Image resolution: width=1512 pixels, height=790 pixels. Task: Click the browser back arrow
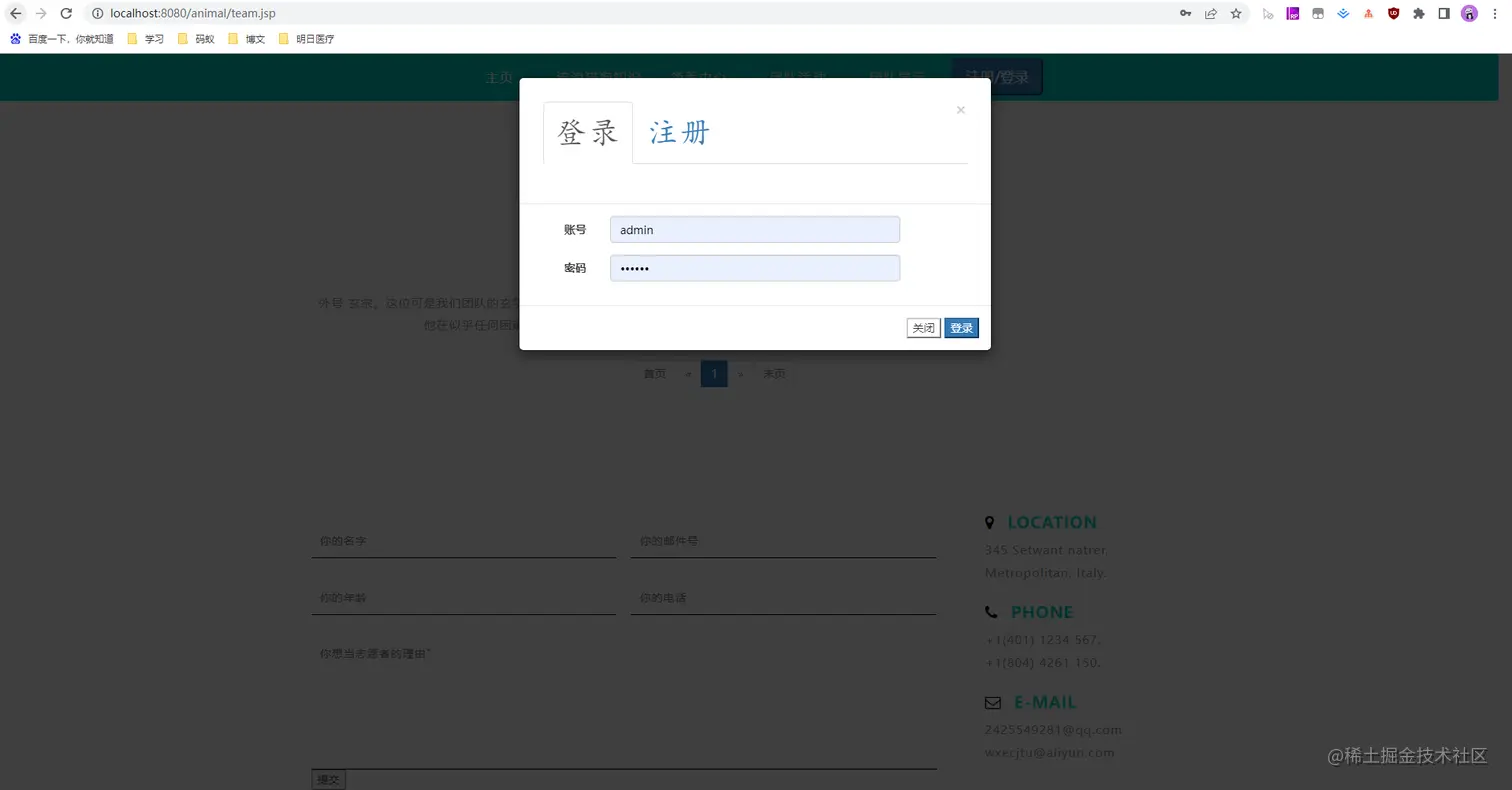(x=15, y=13)
